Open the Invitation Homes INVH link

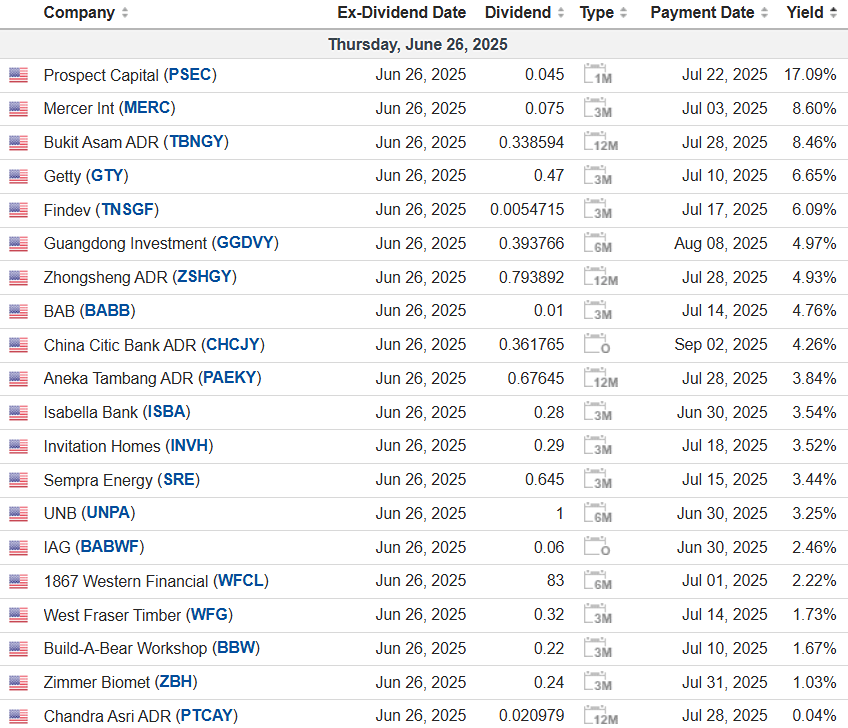click(x=190, y=446)
